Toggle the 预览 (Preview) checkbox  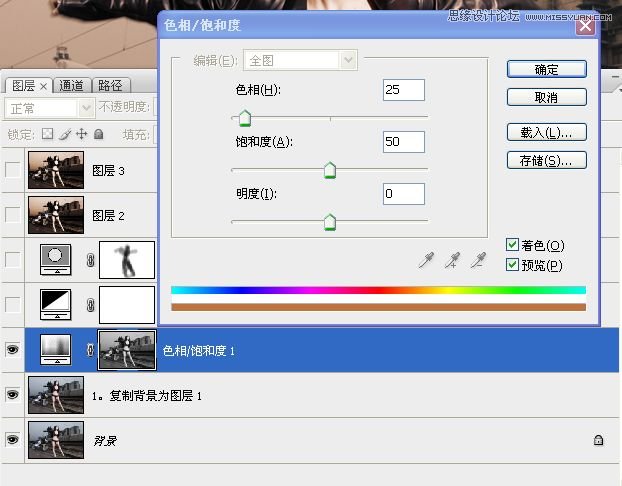(513, 265)
